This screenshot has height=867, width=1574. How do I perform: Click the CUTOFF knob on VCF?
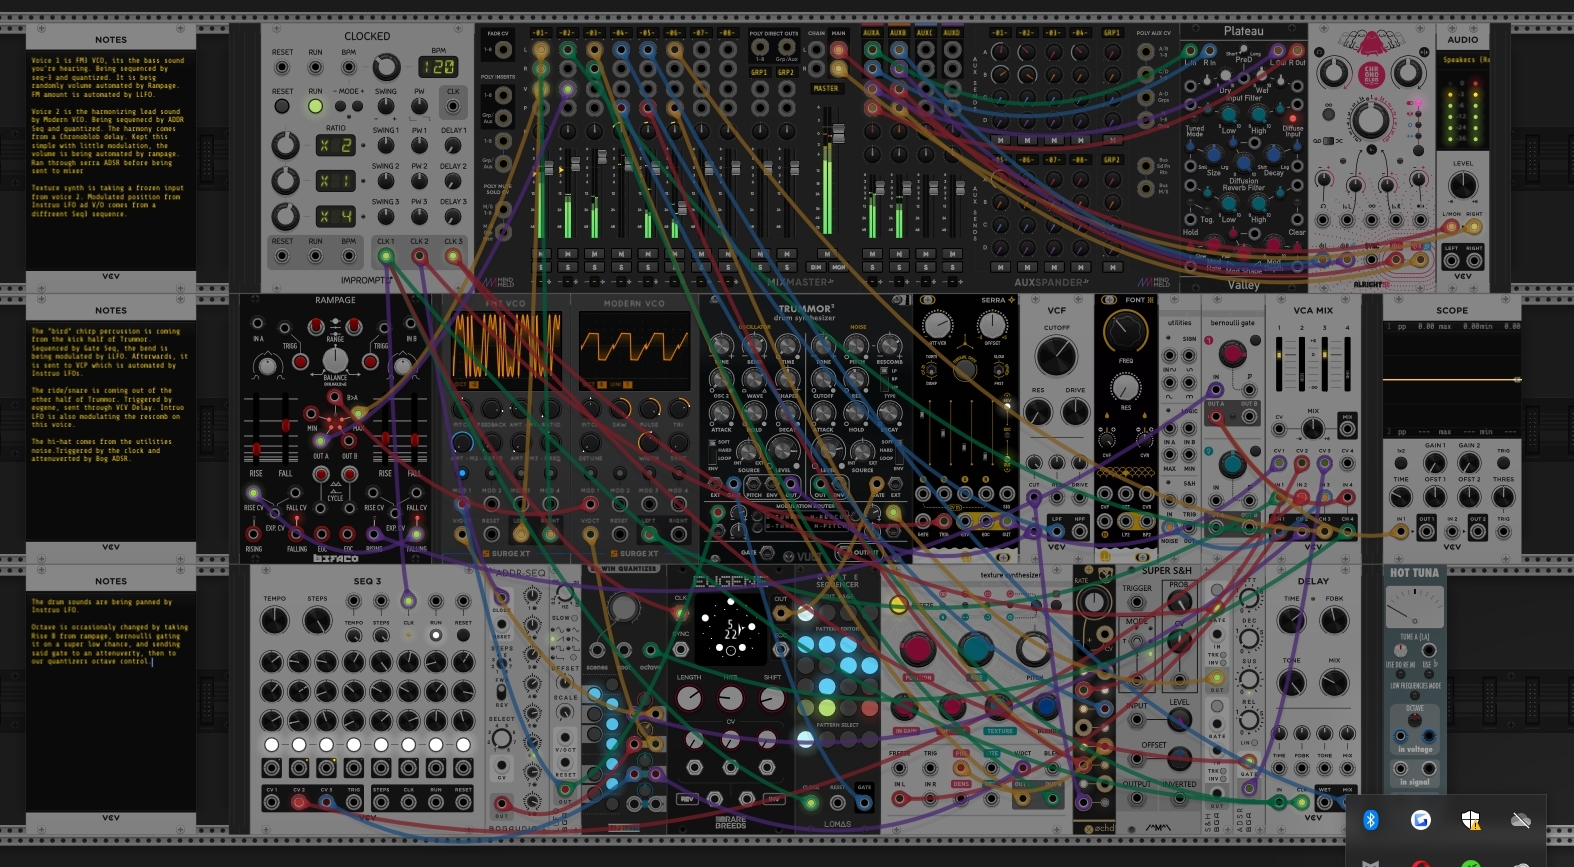coord(1056,355)
